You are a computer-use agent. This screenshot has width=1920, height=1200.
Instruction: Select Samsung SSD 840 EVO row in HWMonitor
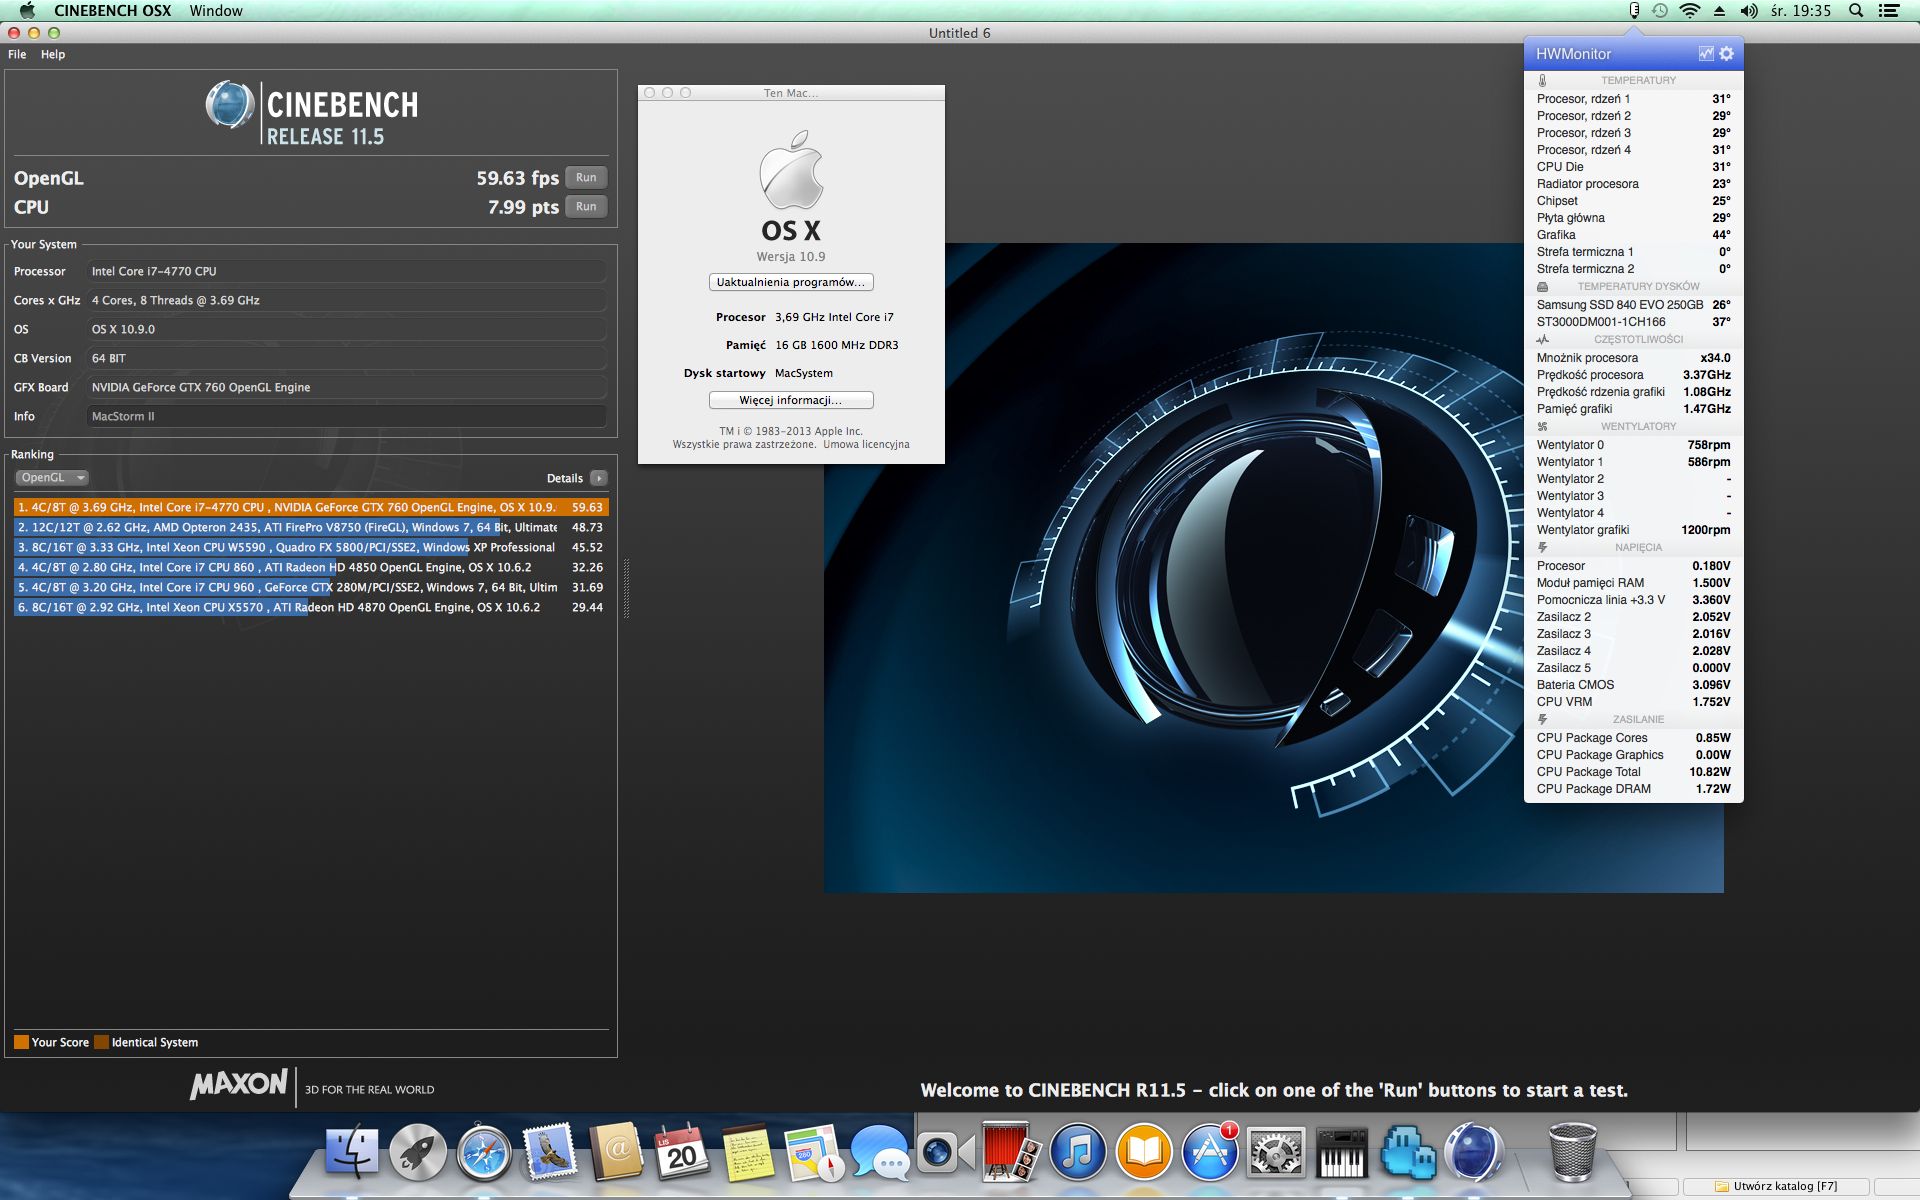[x=1633, y=305]
